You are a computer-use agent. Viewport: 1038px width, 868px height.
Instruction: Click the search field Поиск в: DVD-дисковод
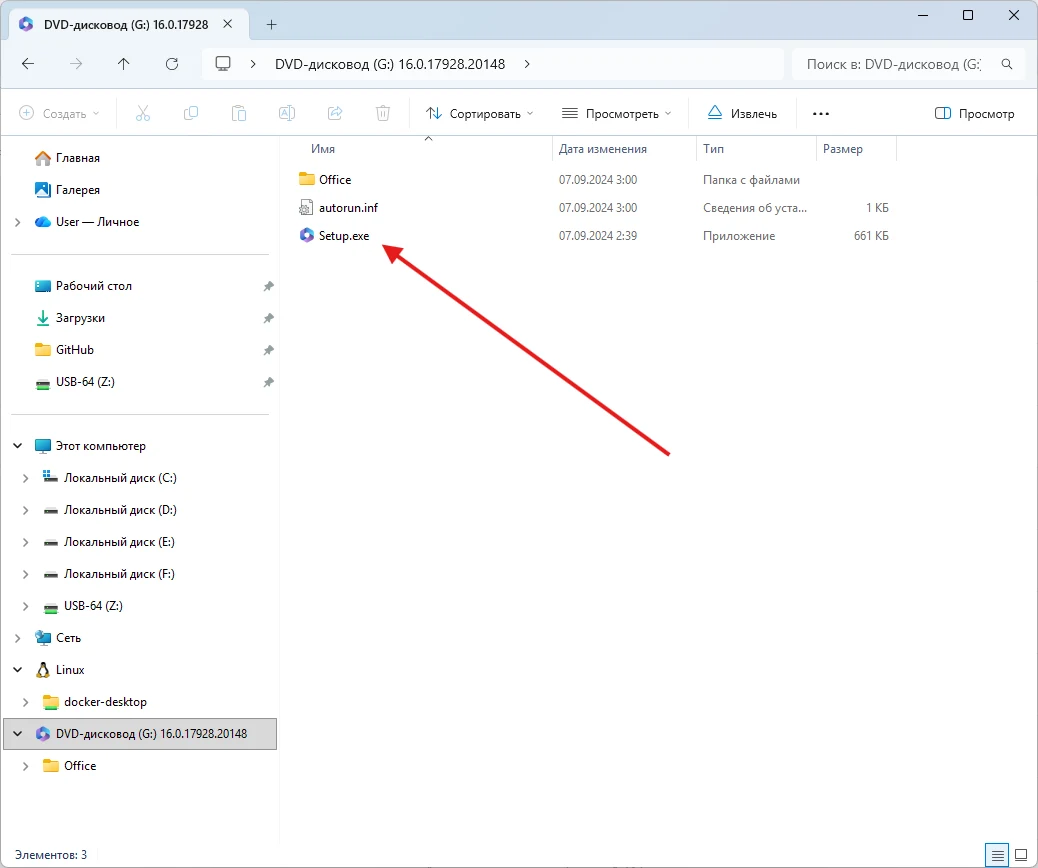894,64
